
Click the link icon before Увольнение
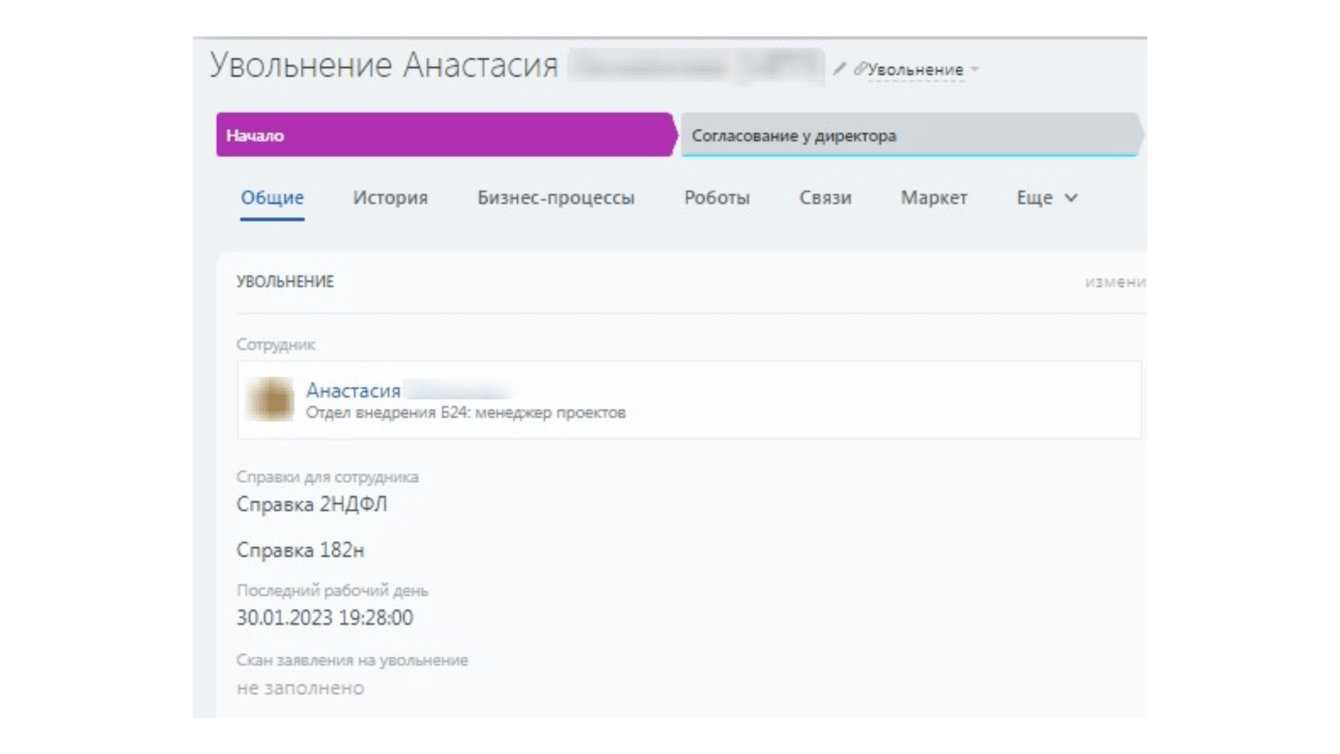point(859,70)
